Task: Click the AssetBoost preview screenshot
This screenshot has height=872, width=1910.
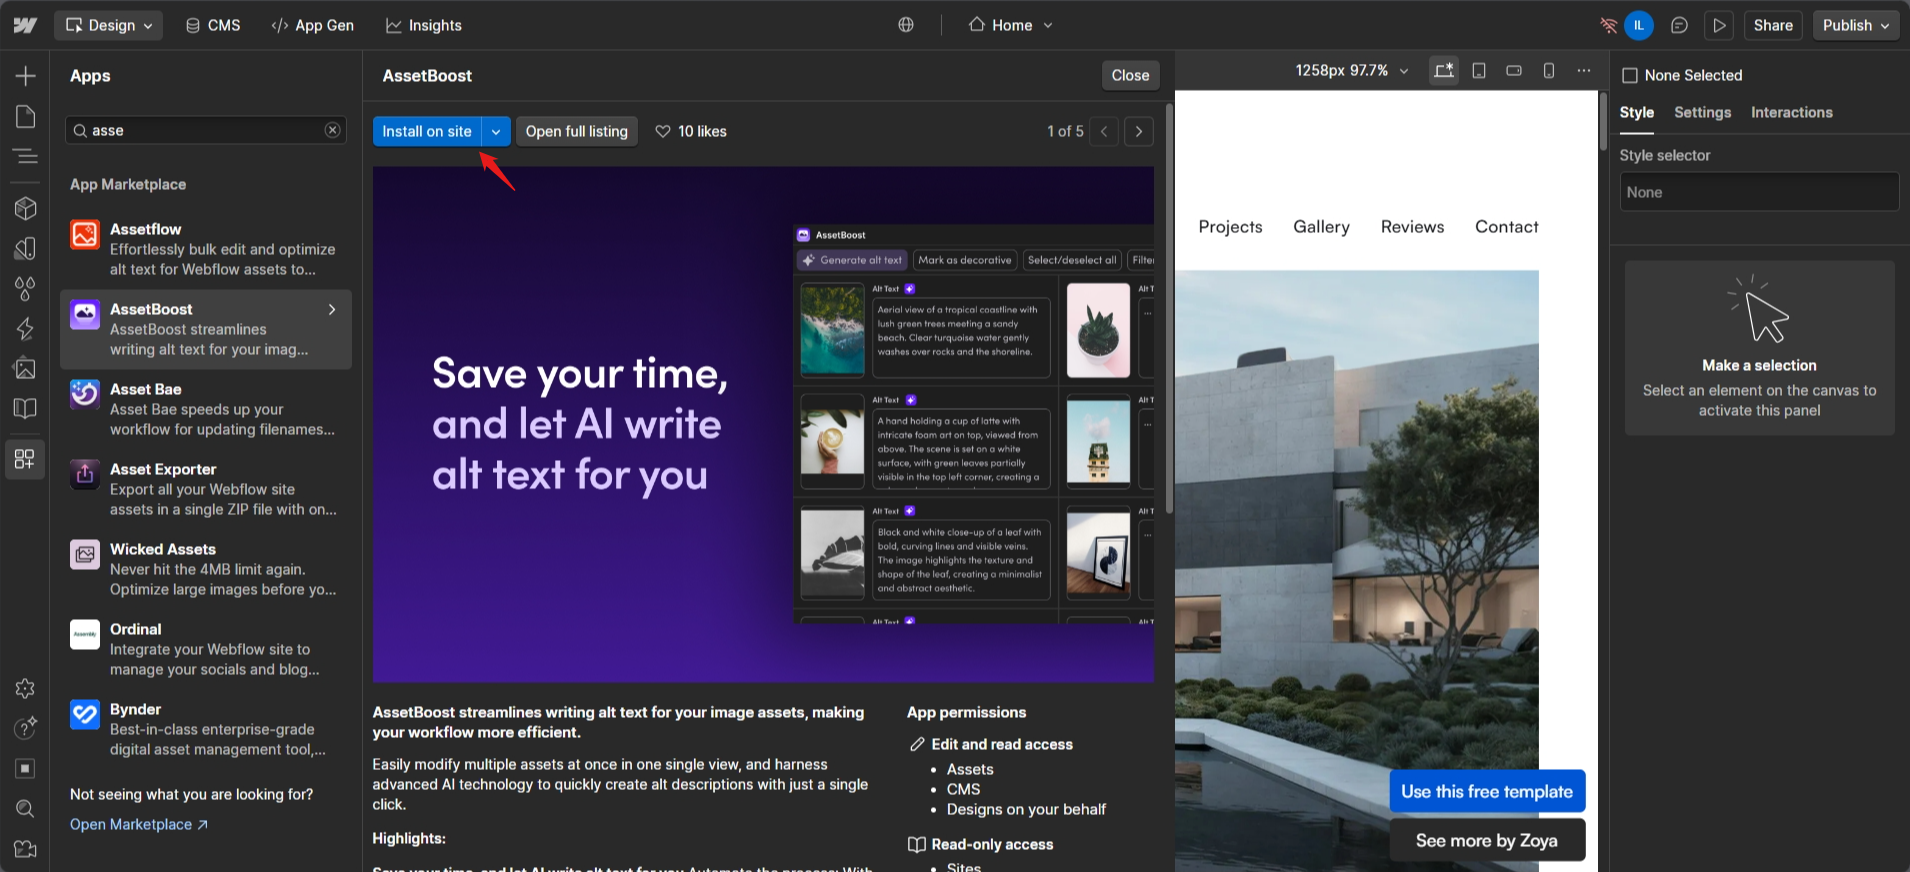Action: (x=763, y=424)
